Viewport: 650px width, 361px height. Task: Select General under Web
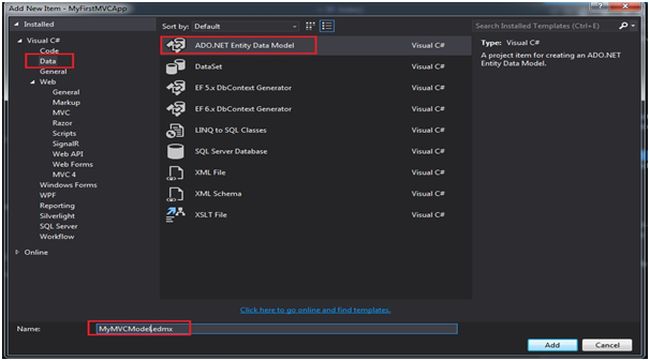(66, 92)
